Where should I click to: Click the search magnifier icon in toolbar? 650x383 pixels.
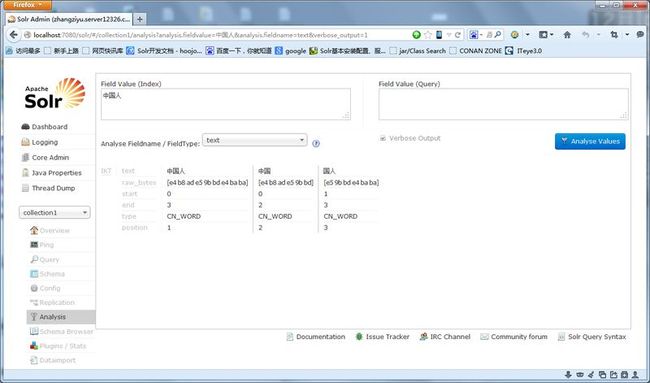tap(498, 35)
